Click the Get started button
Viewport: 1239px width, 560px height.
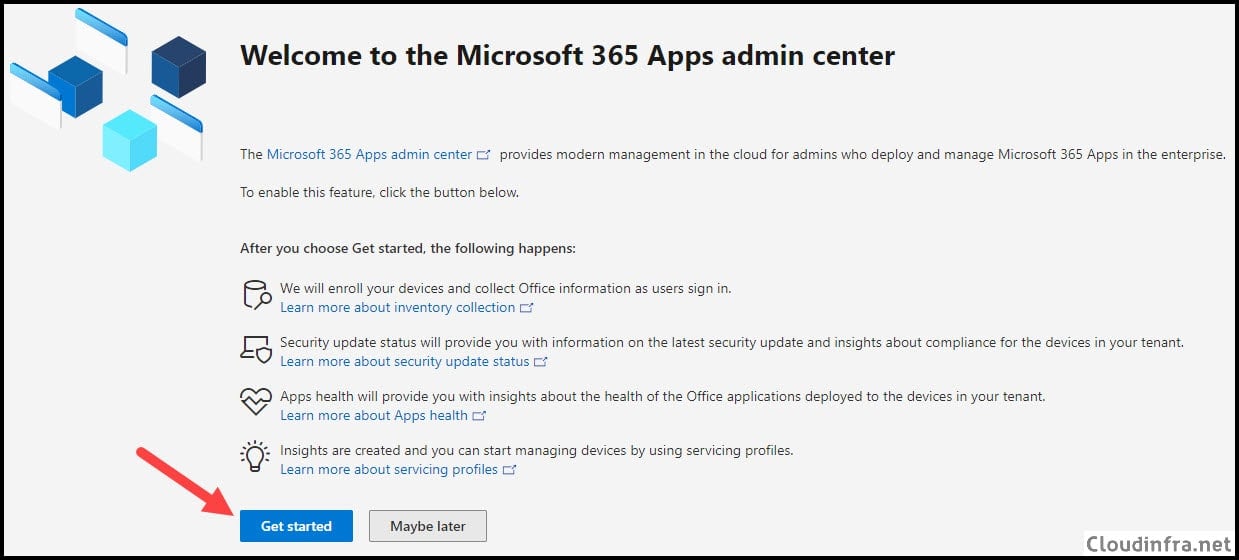pos(296,526)
